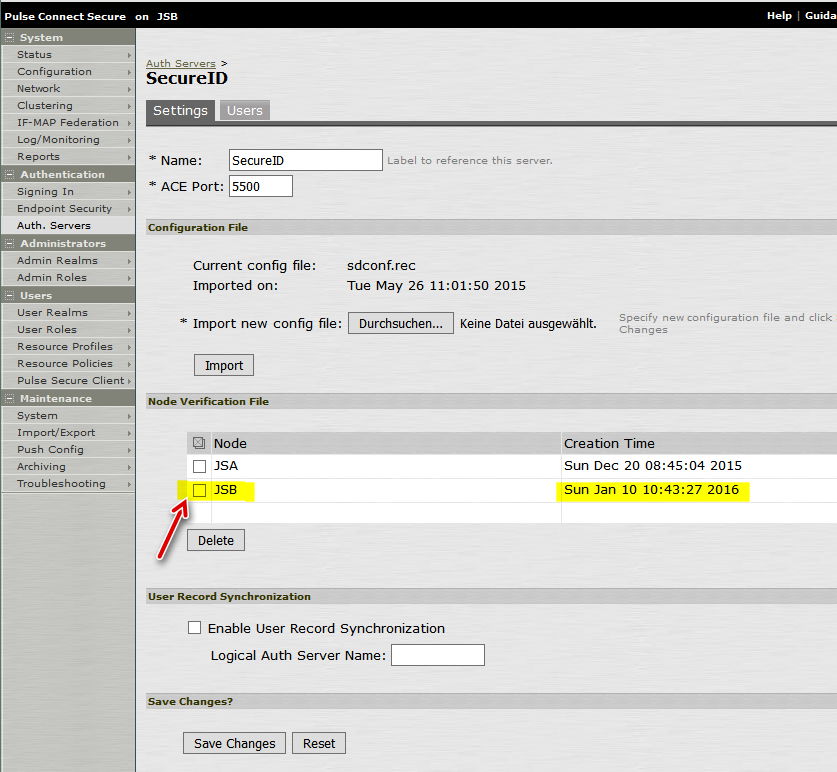Image resolution: width=837 pixels, height=772 pixels.
Task: Open the Status menu item
Action: point(68,54)
